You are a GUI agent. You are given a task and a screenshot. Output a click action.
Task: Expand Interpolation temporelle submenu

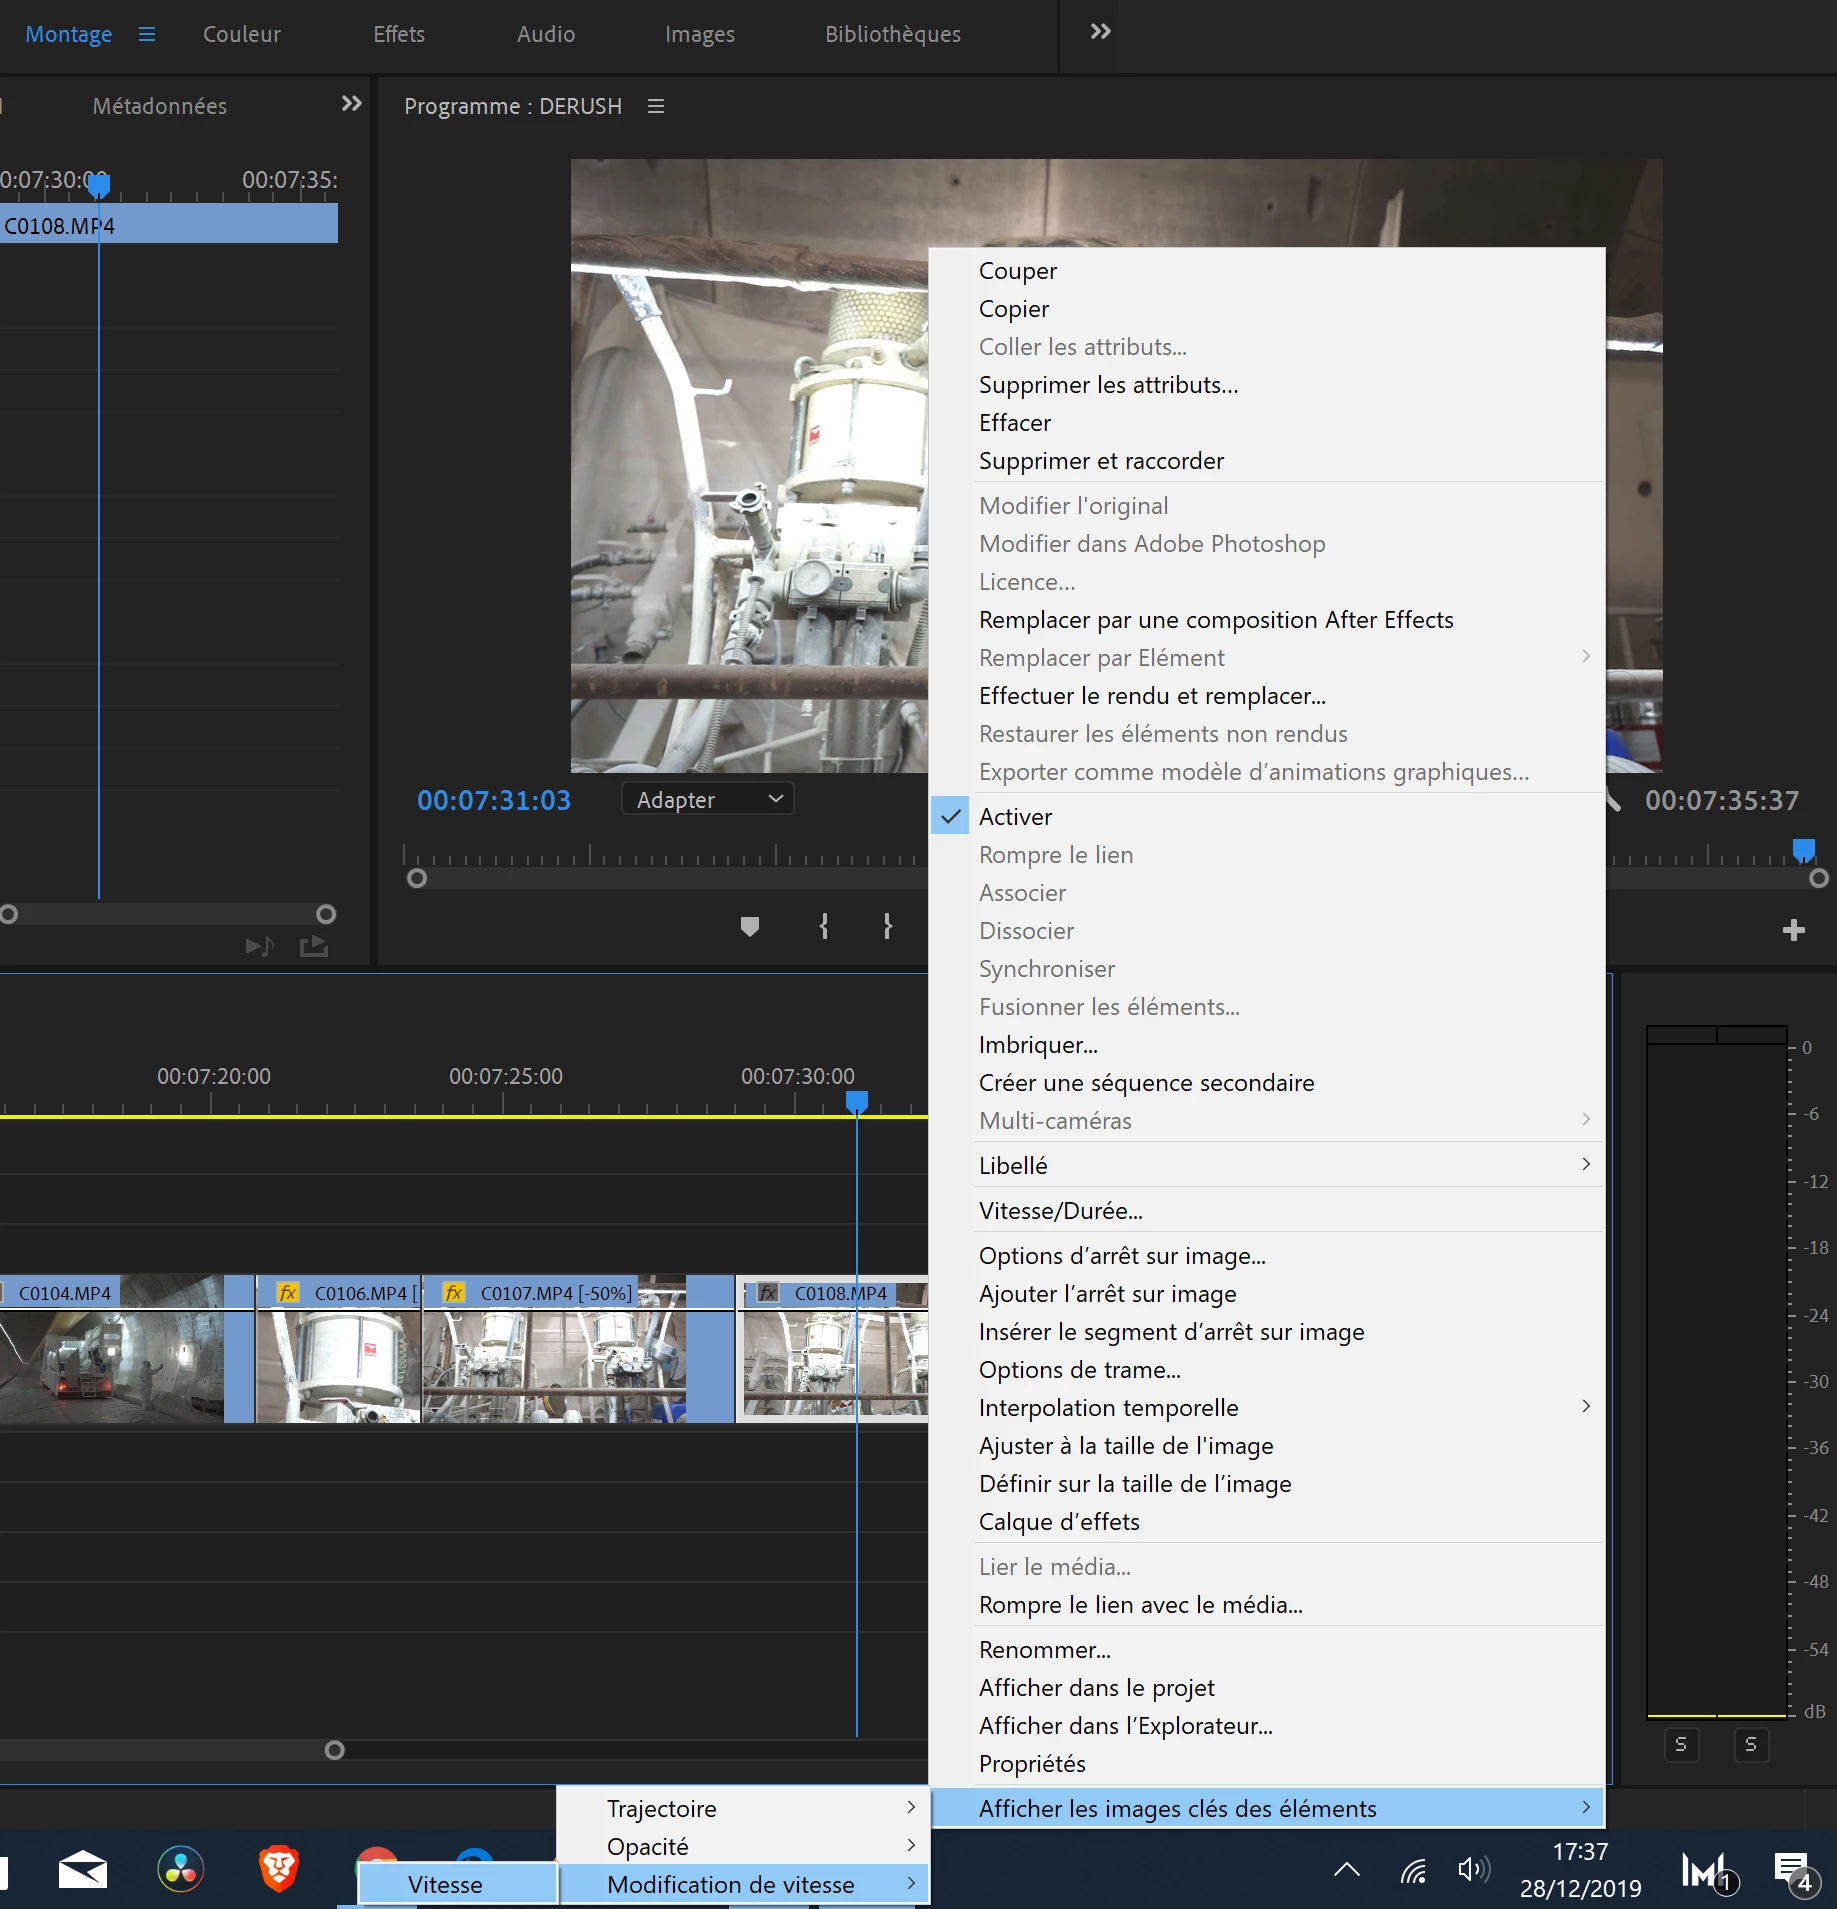coord(1267,1408)
